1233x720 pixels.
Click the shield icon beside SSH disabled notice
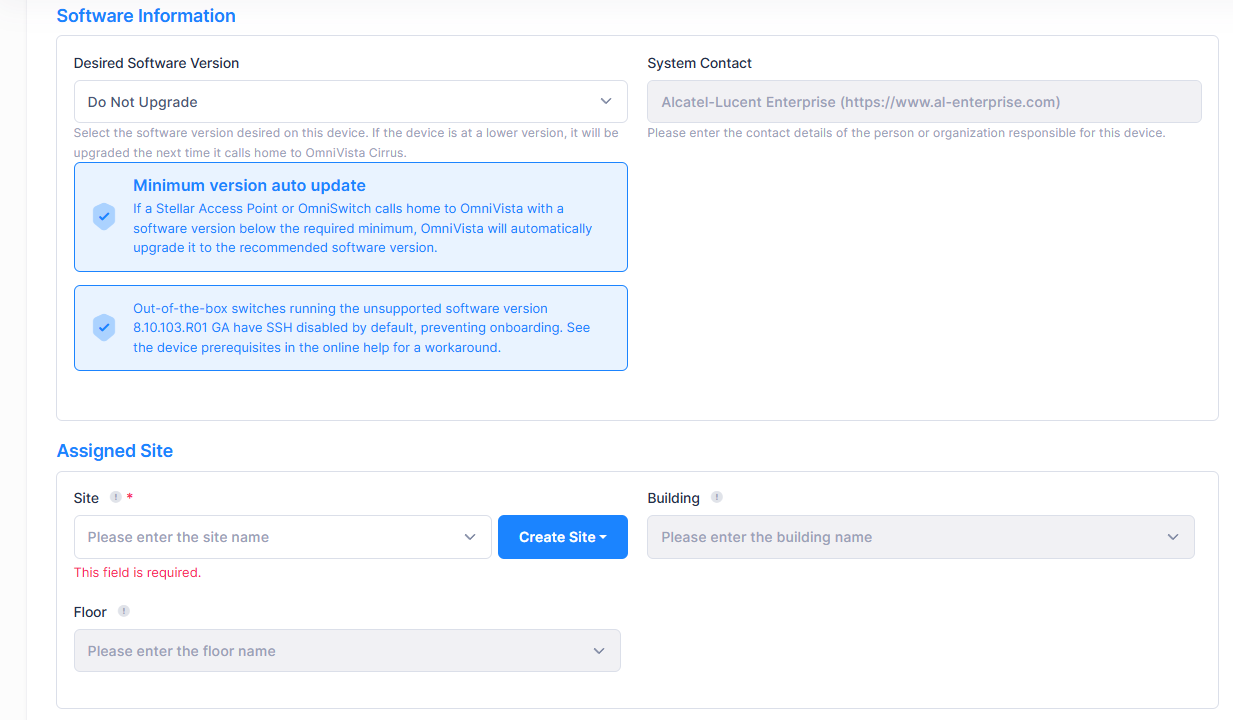click(104, 328)
